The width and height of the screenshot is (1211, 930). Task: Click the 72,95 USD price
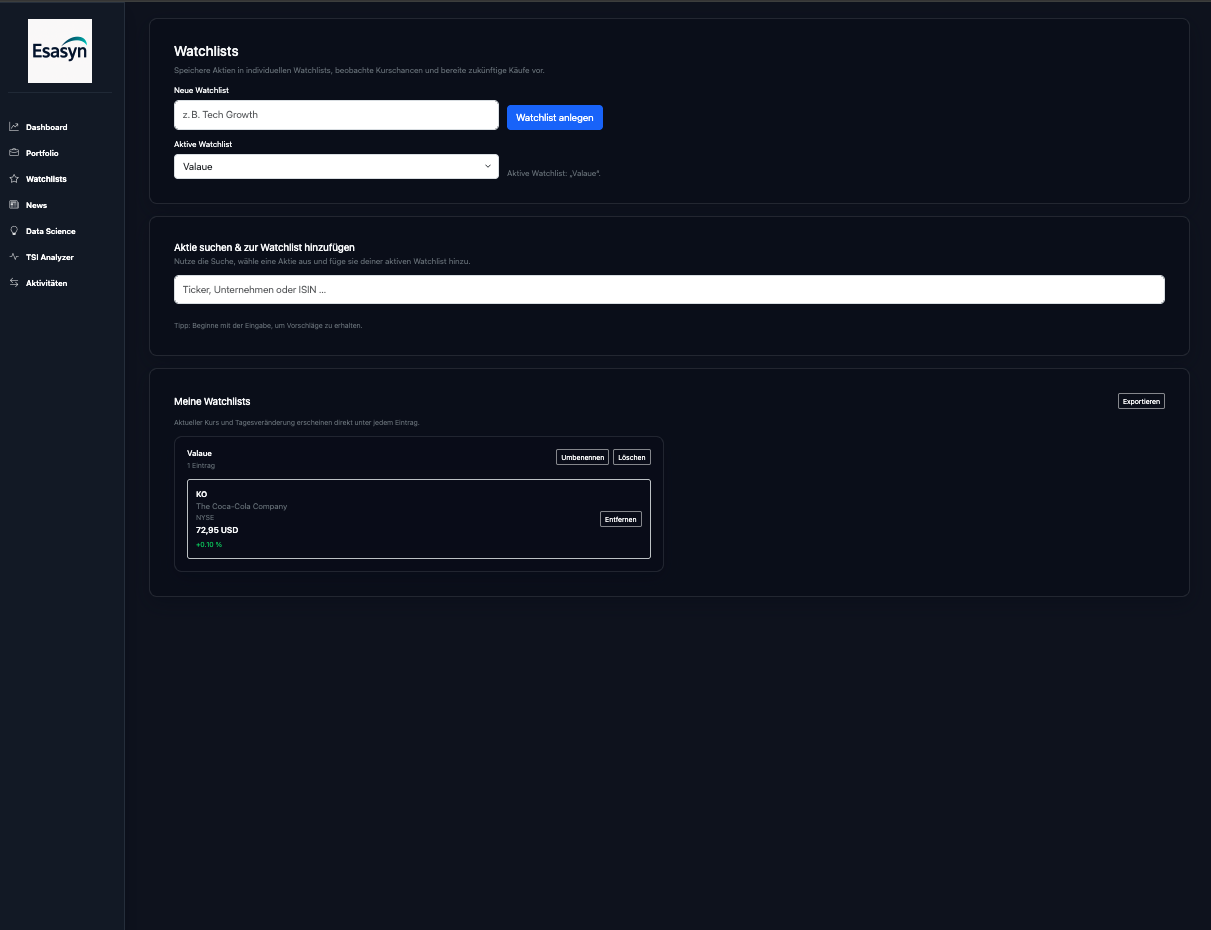[217, 530]
